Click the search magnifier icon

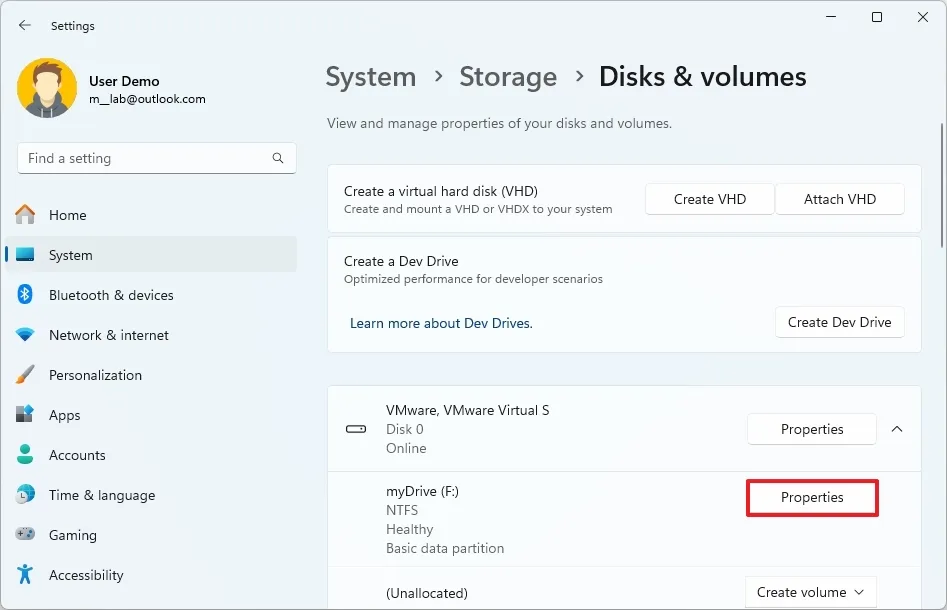tap(277, 158)
